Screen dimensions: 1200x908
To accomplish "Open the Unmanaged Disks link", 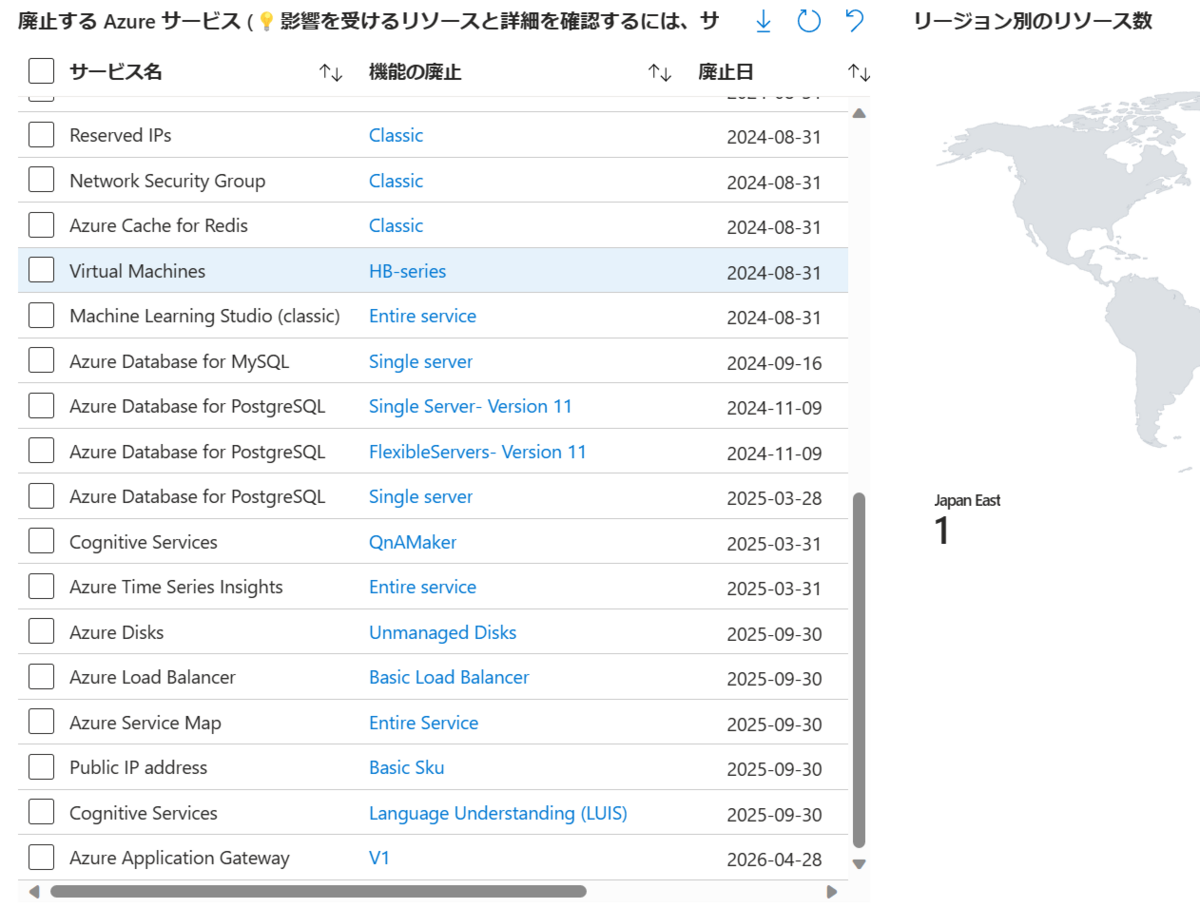I will [442, 632].
